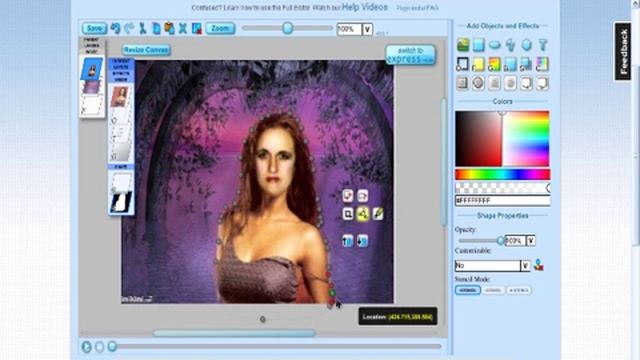Move layer down with the down-arrow icon
Viewport: 640px width, 360px height.
[x=362, y=241]
